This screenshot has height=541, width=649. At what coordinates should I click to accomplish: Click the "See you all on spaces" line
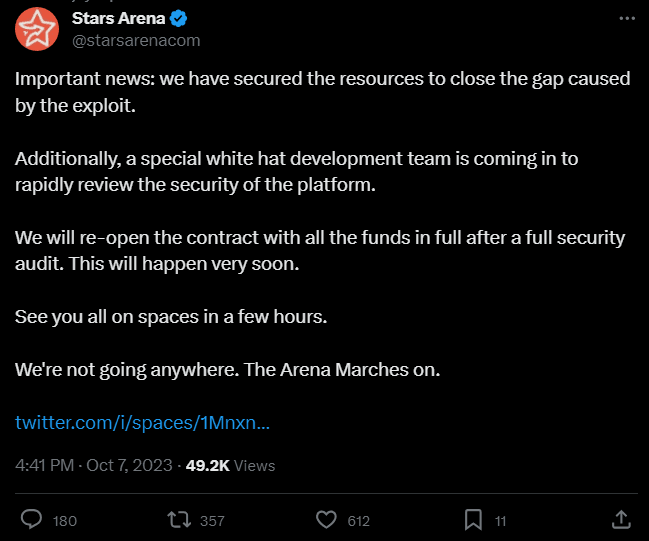point(171,317)
